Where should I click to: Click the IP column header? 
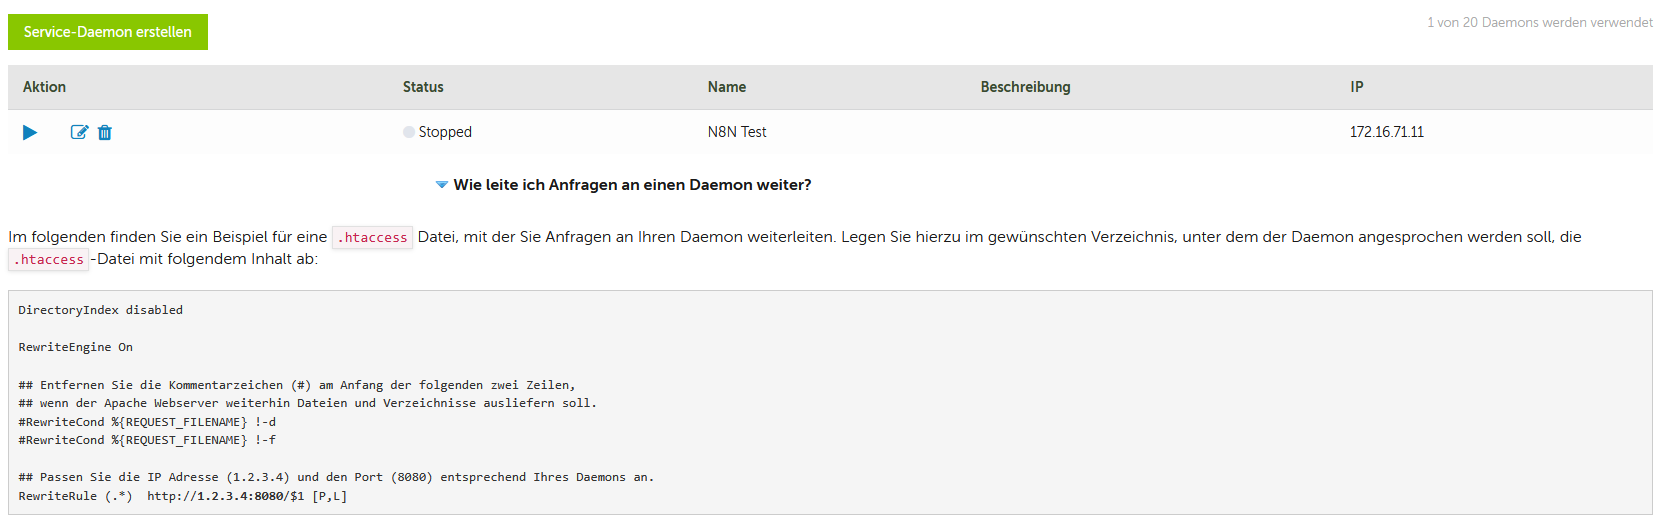[x=1357, y=87]
